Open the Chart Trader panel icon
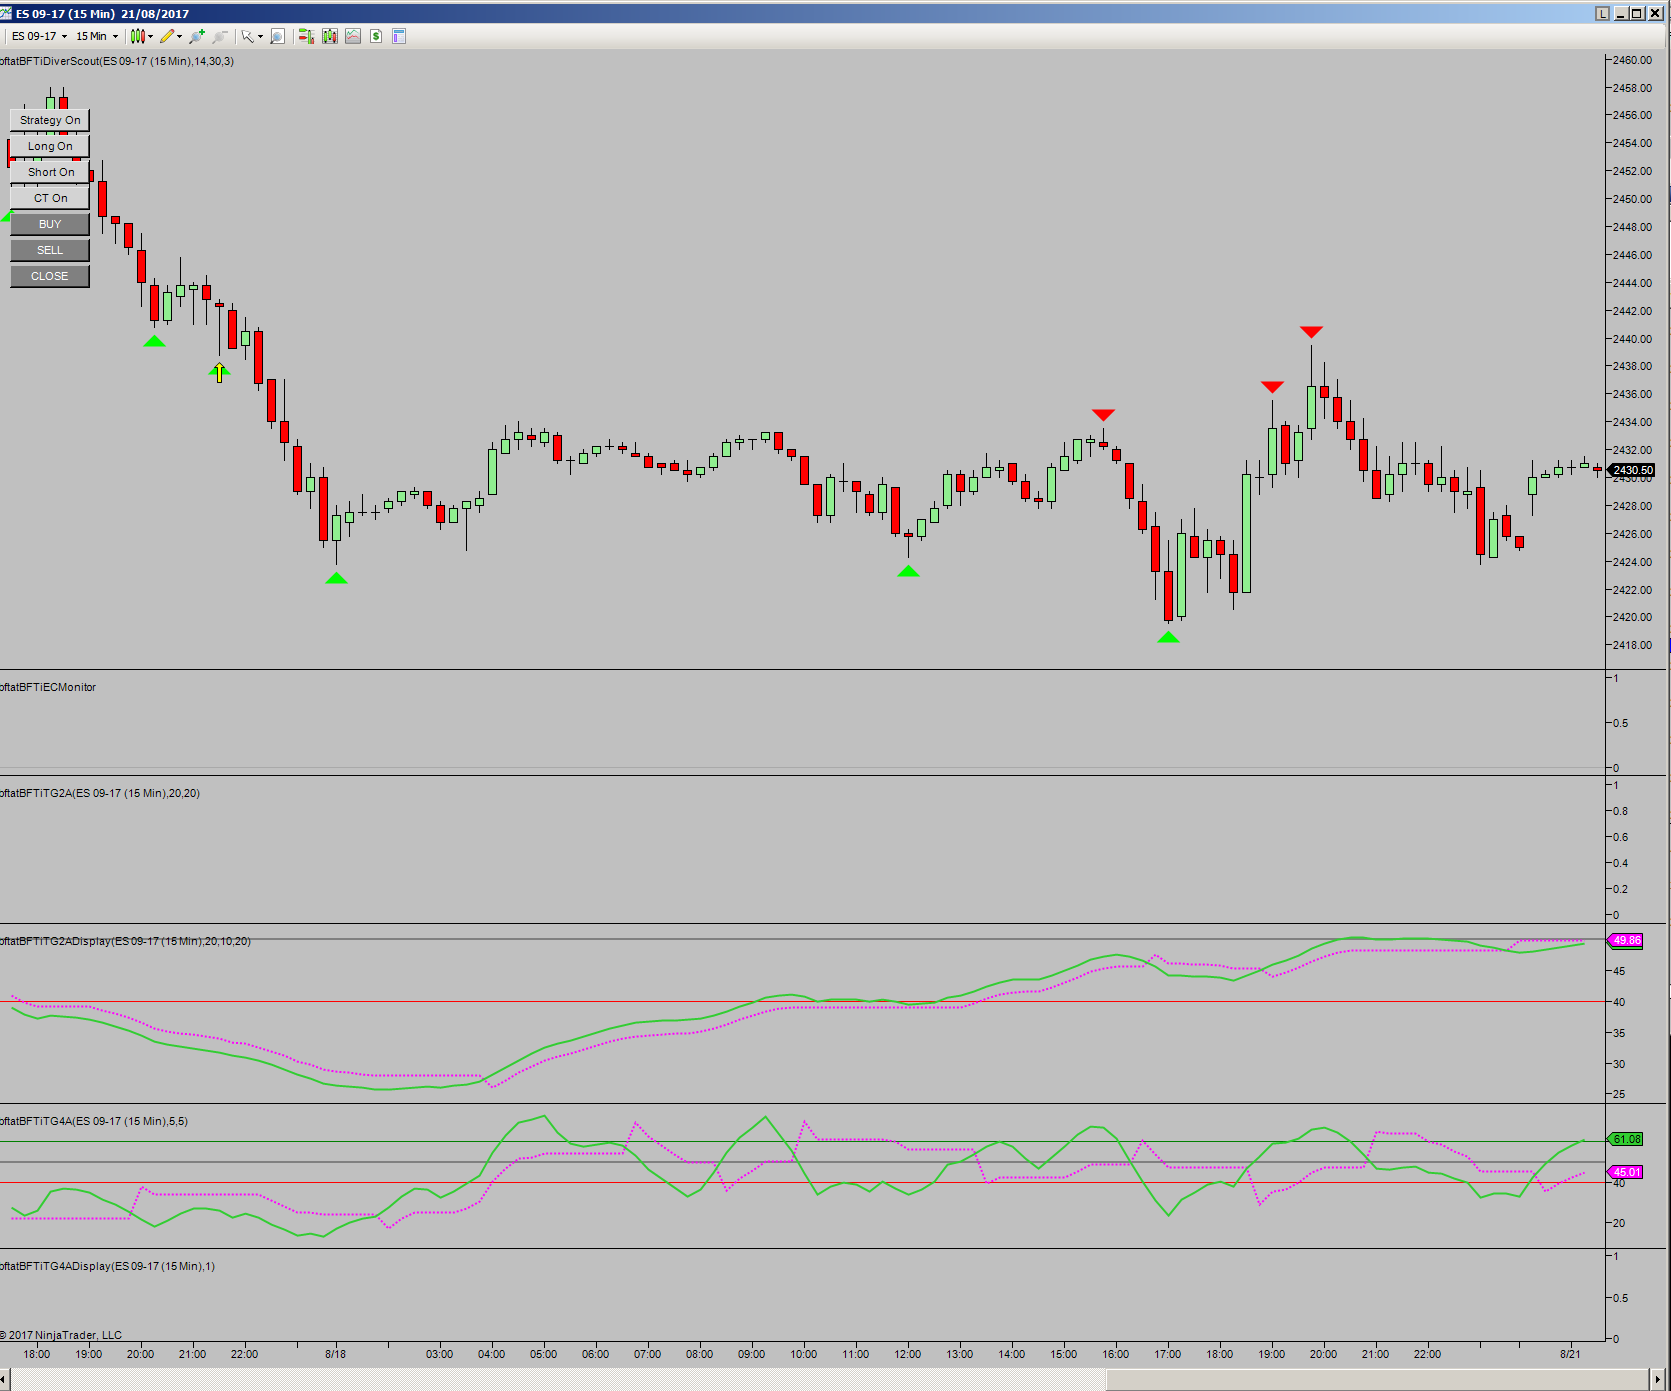The height and width of the screenshot is (1391, 1671). point(305,36)
